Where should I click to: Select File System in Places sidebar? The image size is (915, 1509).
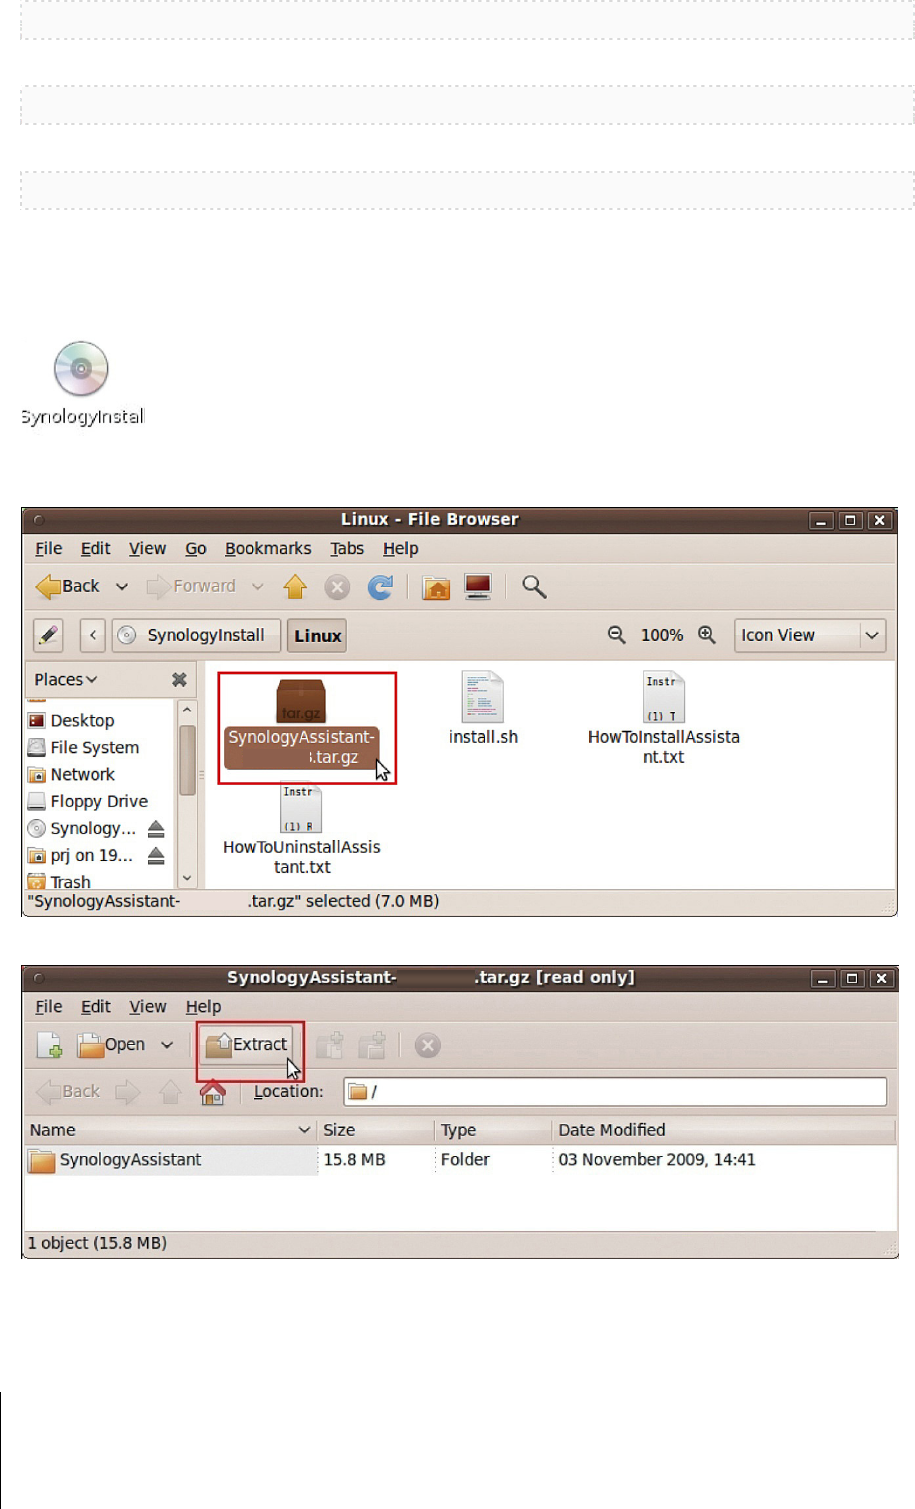click(x=83, y=747)
